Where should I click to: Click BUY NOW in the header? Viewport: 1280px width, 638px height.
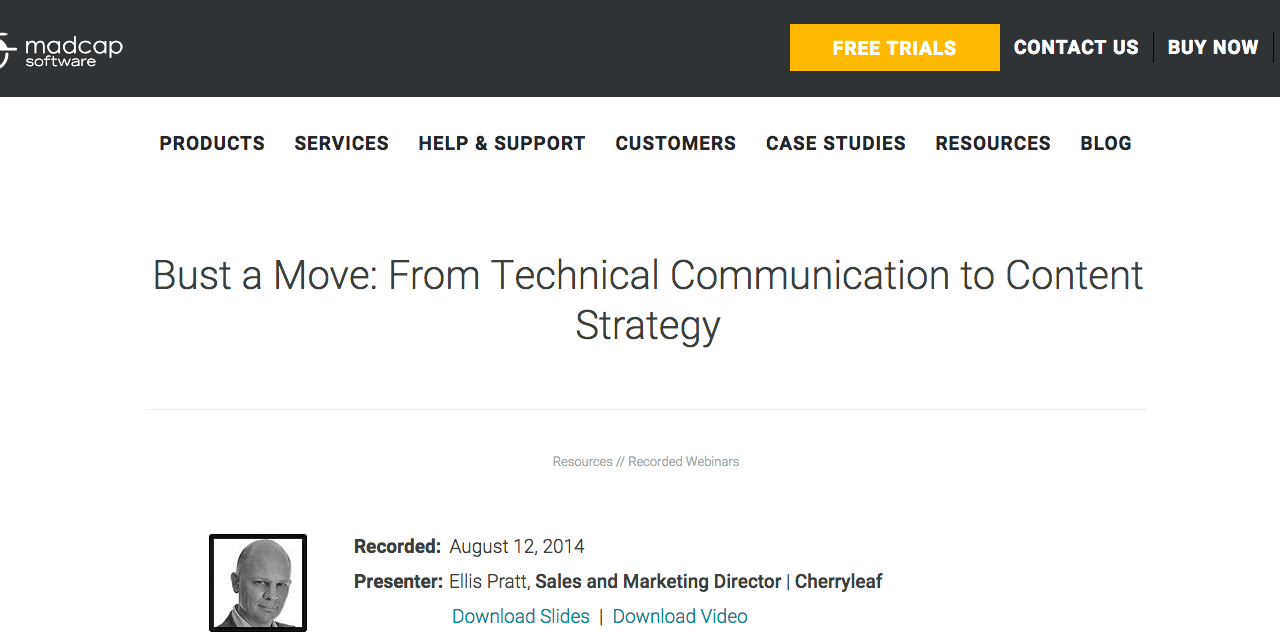coord(1213,48)
